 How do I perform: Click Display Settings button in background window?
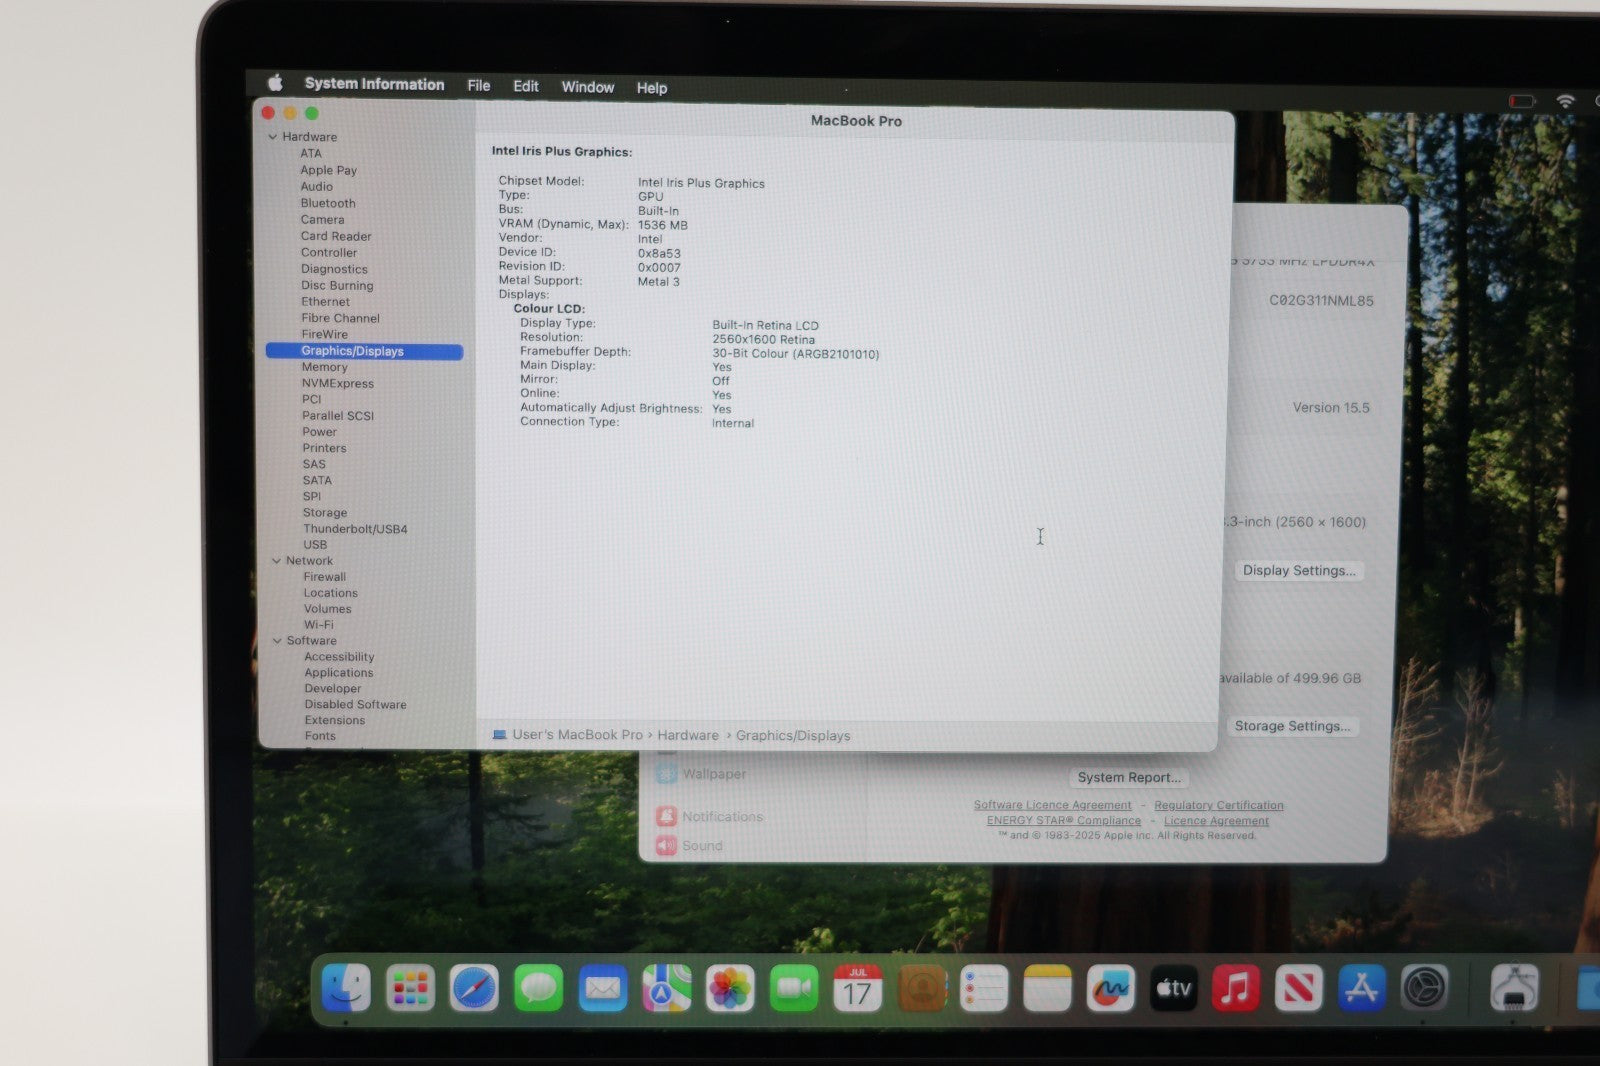(1299, 570)
